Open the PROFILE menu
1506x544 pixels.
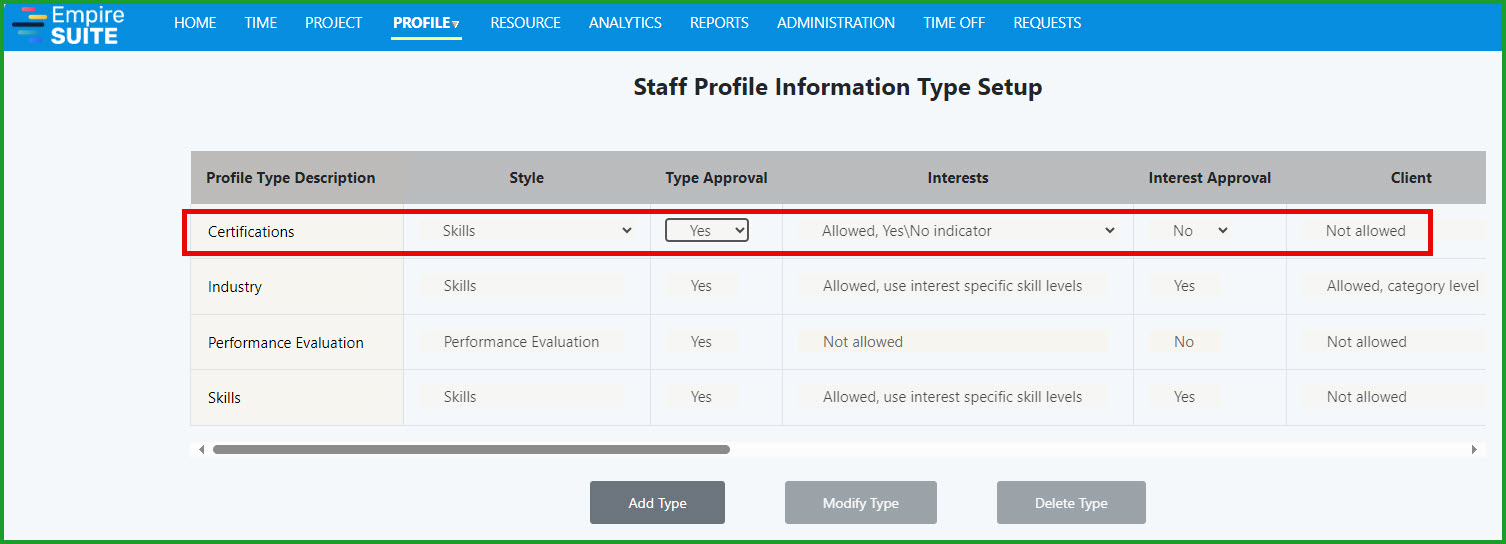pyautogui.click(x=426, y=23)
